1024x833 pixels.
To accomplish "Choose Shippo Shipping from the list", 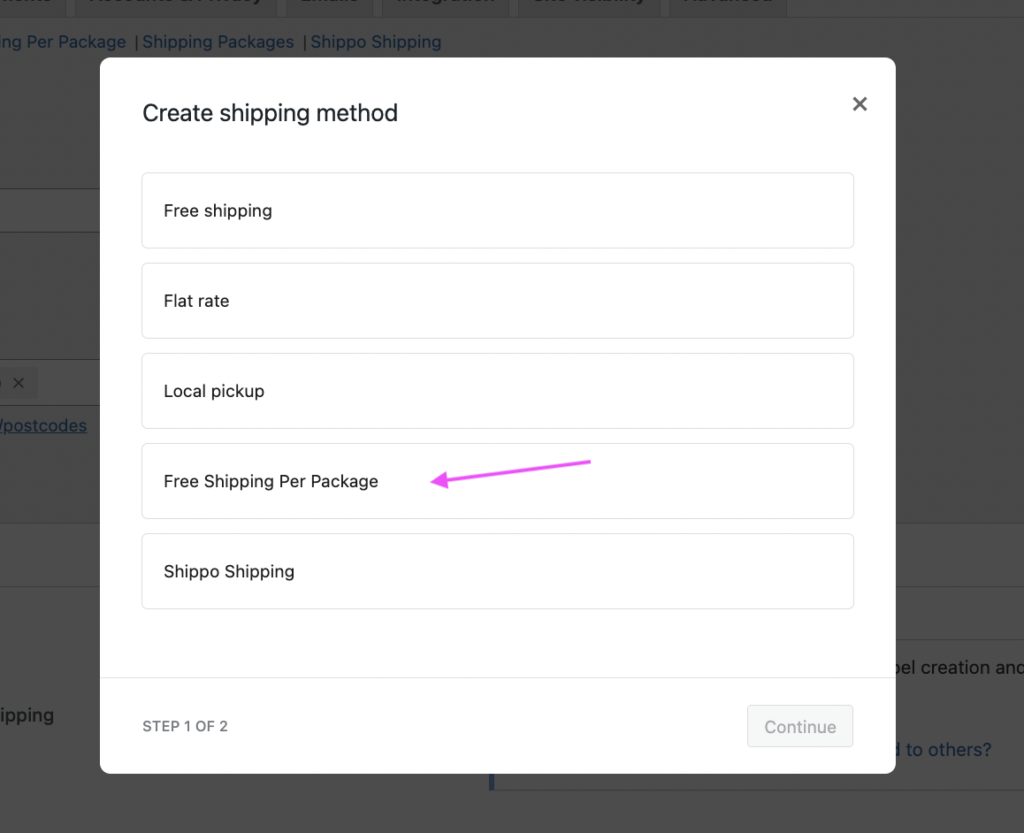I will (497, 571).
